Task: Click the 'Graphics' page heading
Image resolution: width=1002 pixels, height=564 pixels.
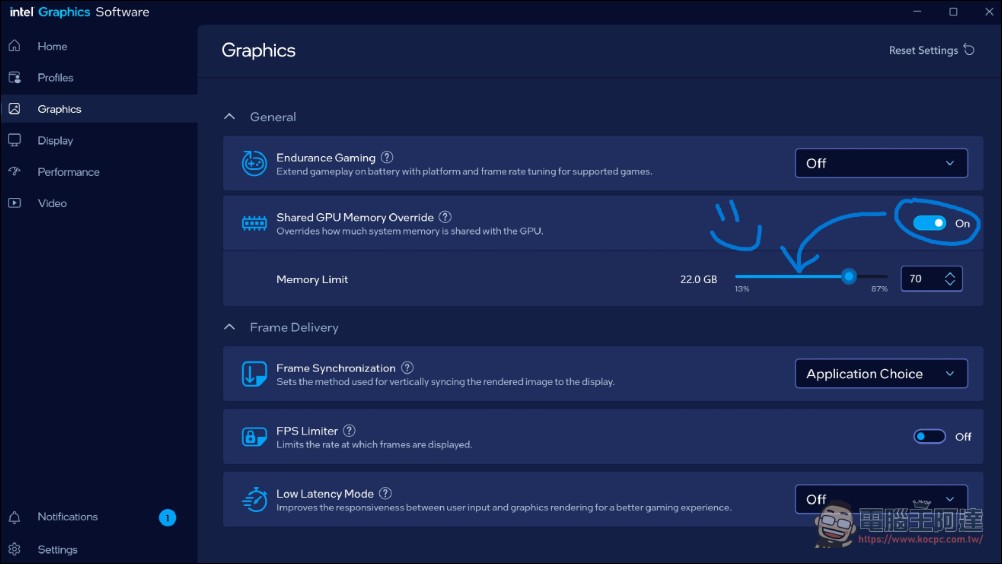Action: (x=258, y=50)
